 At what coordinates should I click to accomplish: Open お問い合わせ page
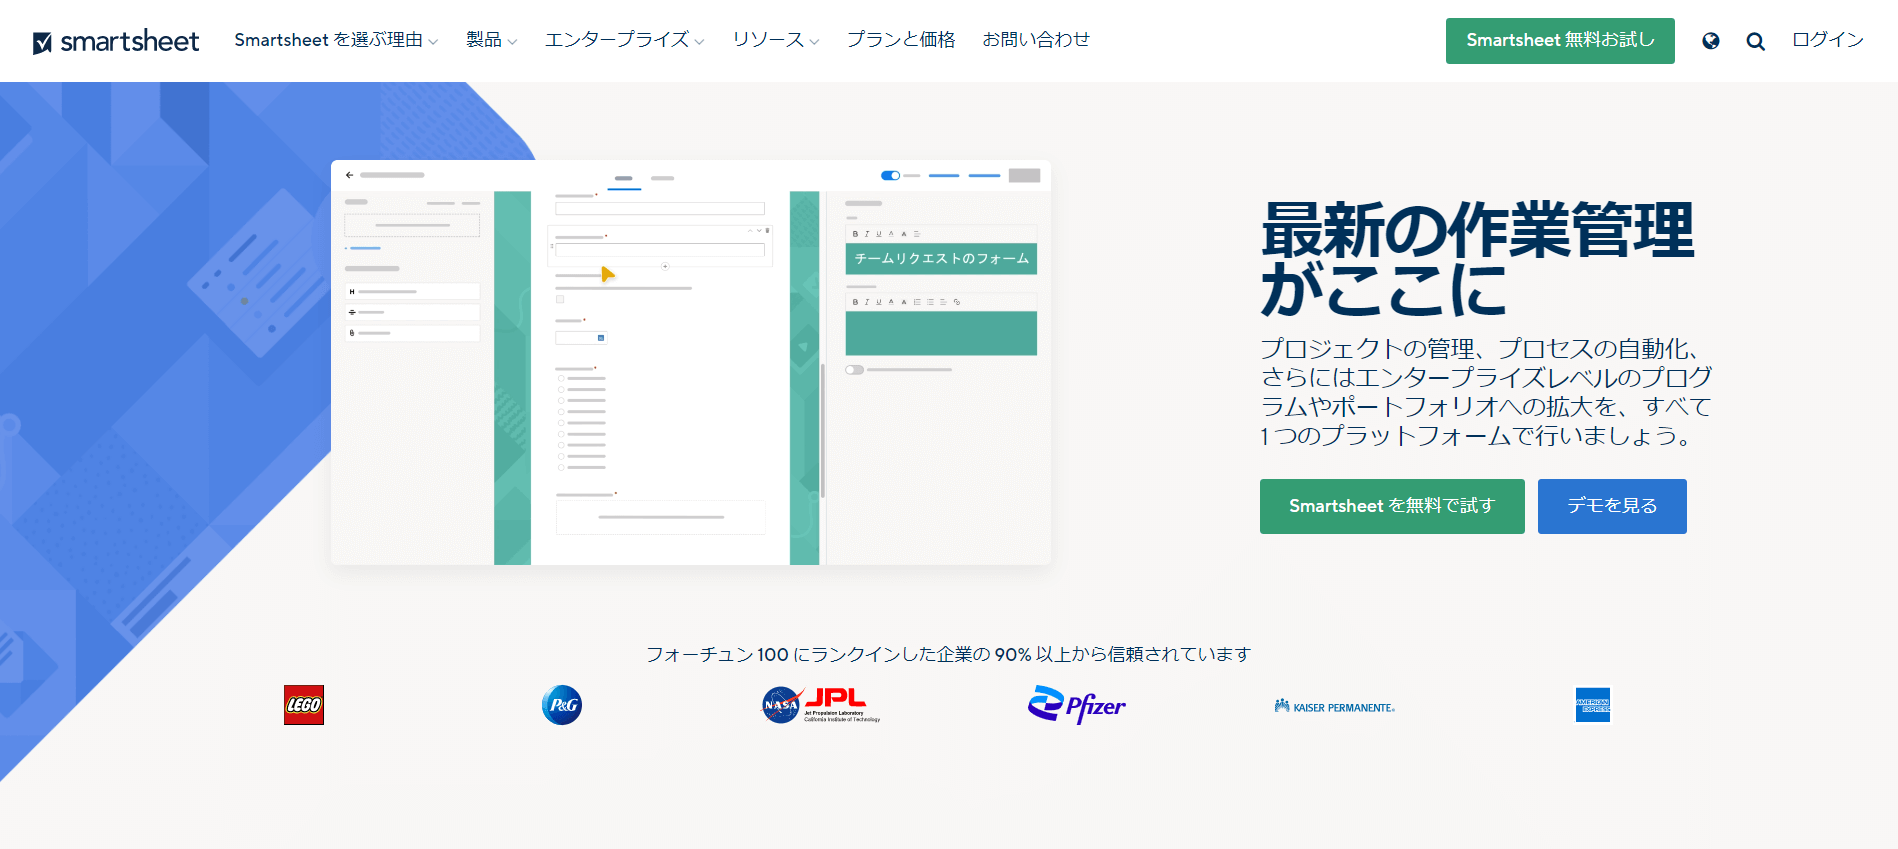pyautogui.click(x=1036, y=40)
